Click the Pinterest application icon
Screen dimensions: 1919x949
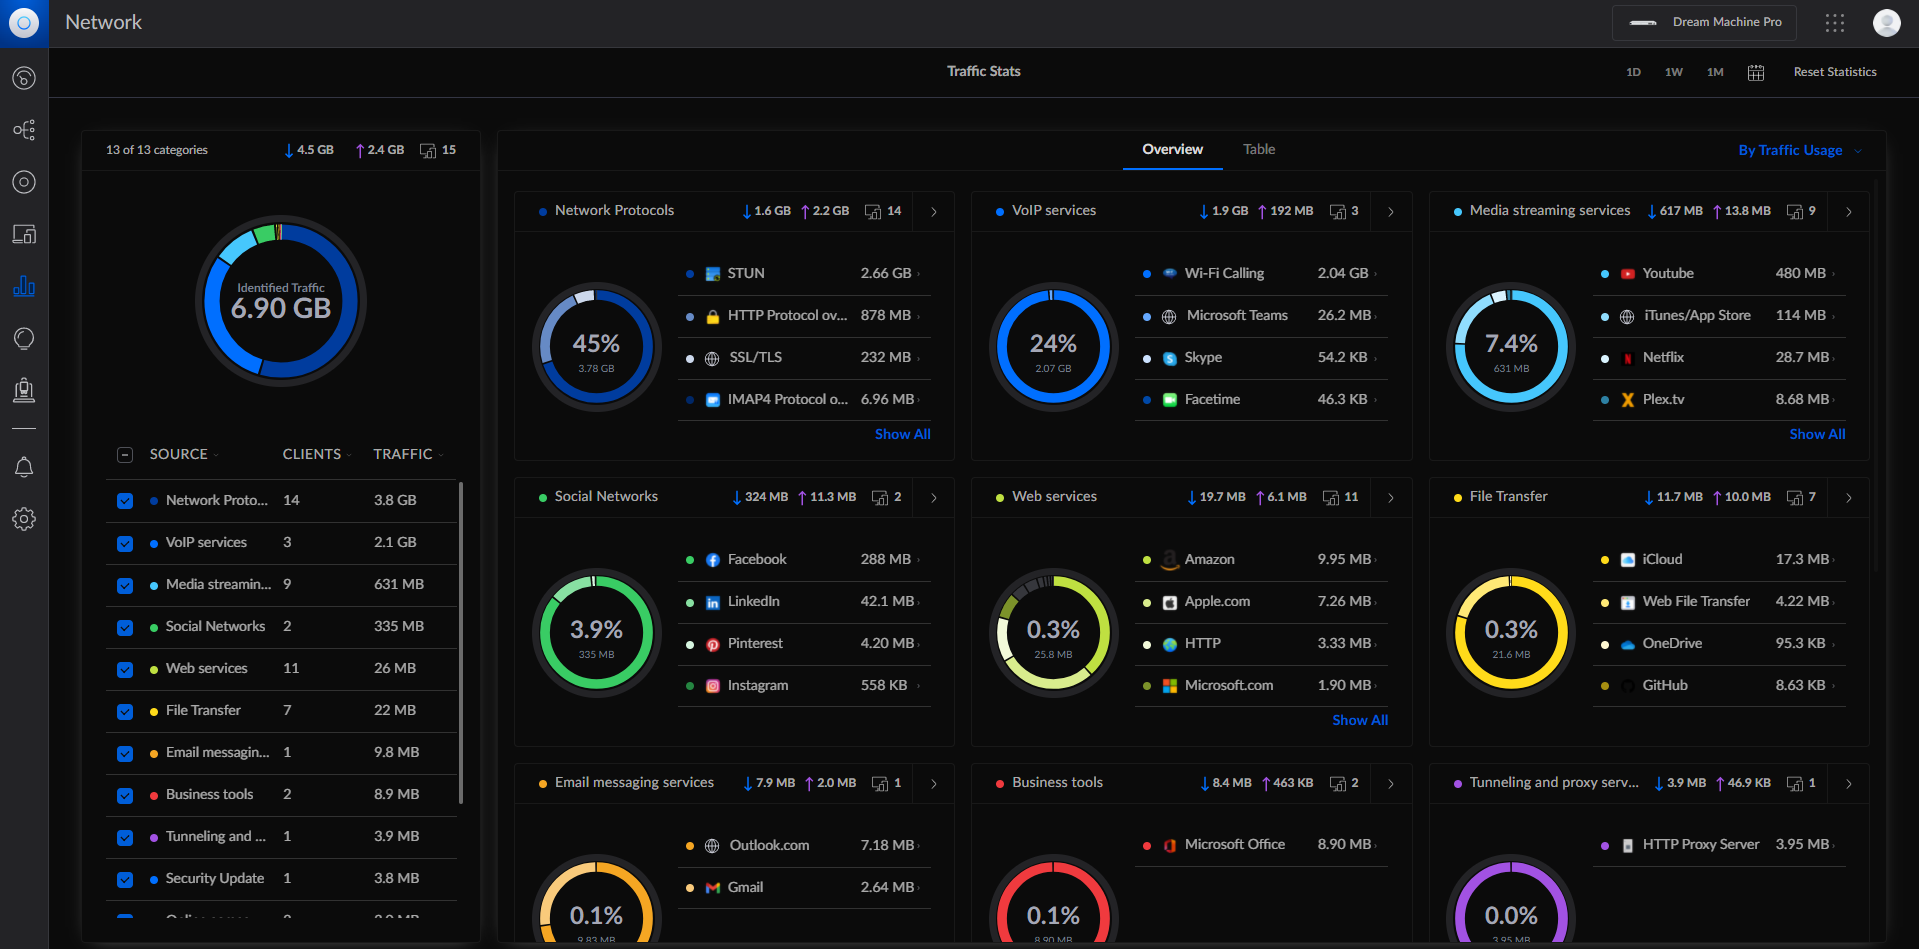(x=713, y=644)
